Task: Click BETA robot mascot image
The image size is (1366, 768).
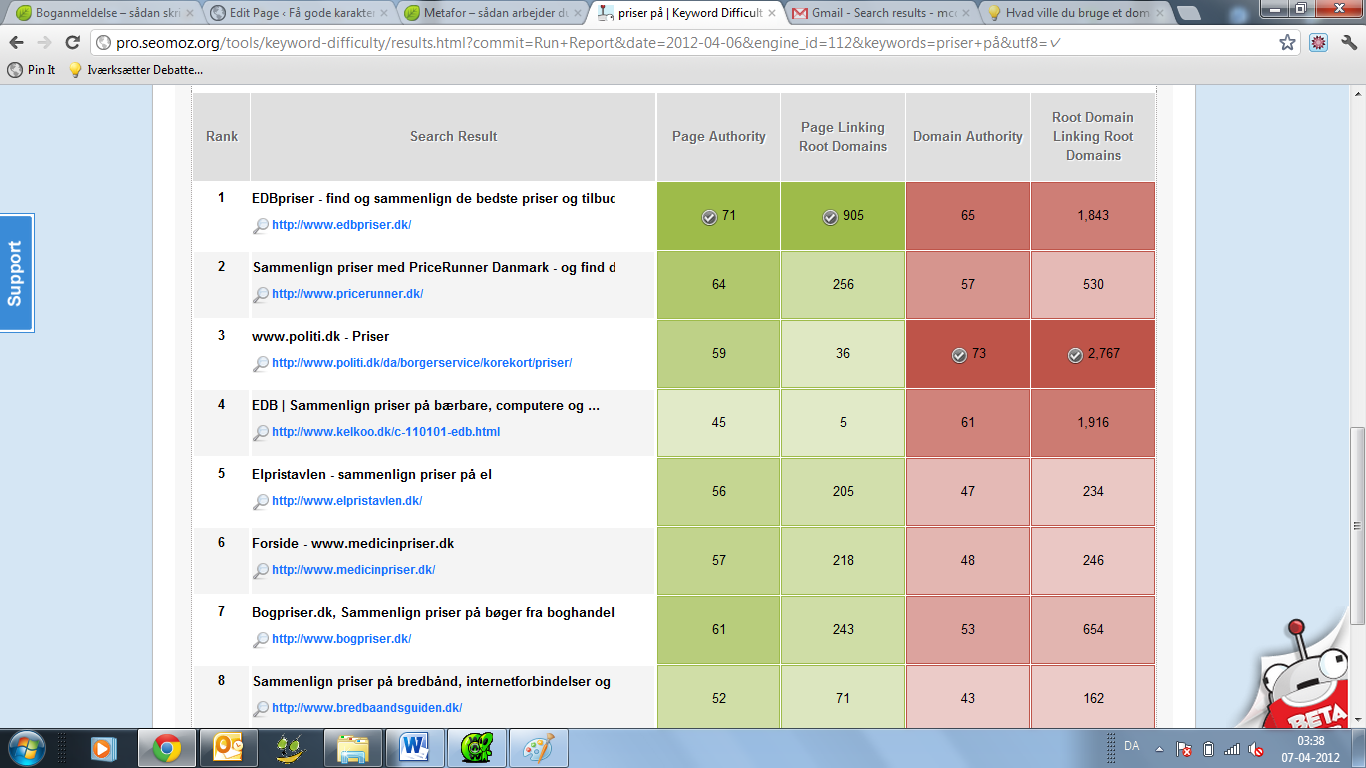Action: (1301, 676)
